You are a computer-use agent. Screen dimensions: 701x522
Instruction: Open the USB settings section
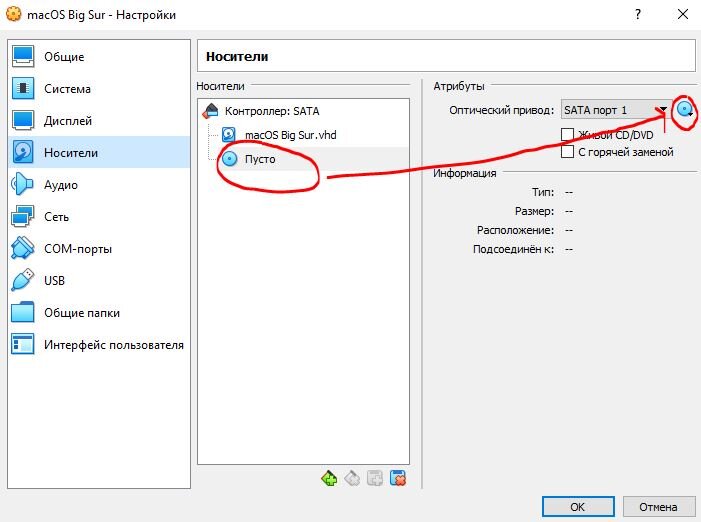coord(99,281)
